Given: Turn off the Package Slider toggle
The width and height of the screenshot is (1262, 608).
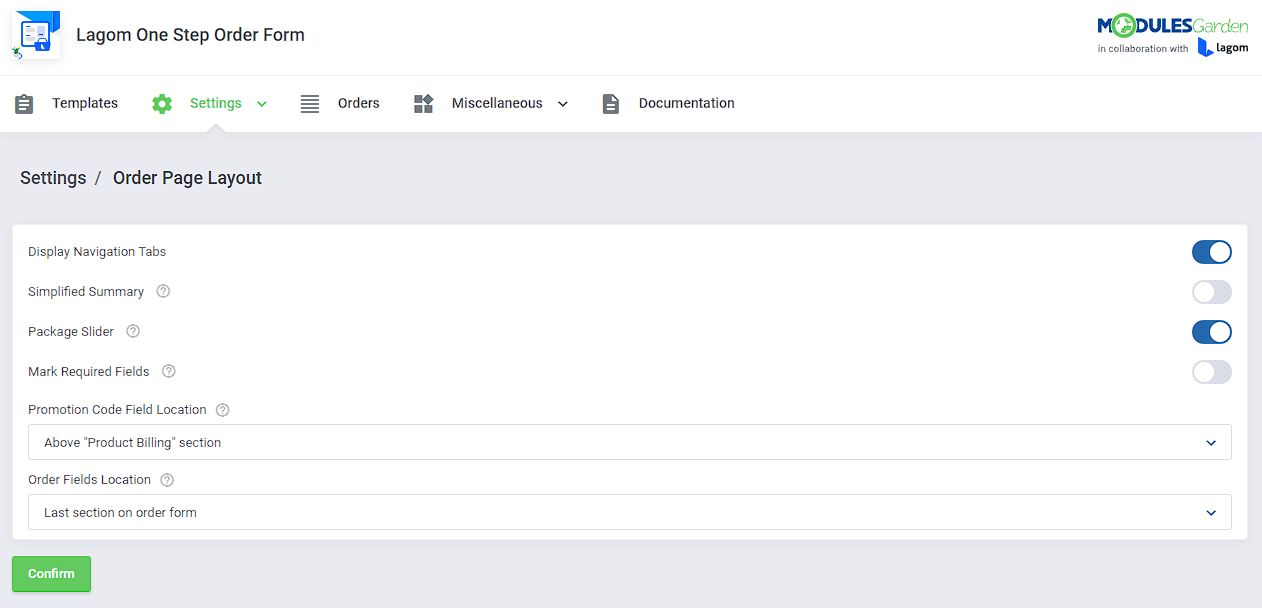Looking at the screenshot, I should (x=1211, y=332).
